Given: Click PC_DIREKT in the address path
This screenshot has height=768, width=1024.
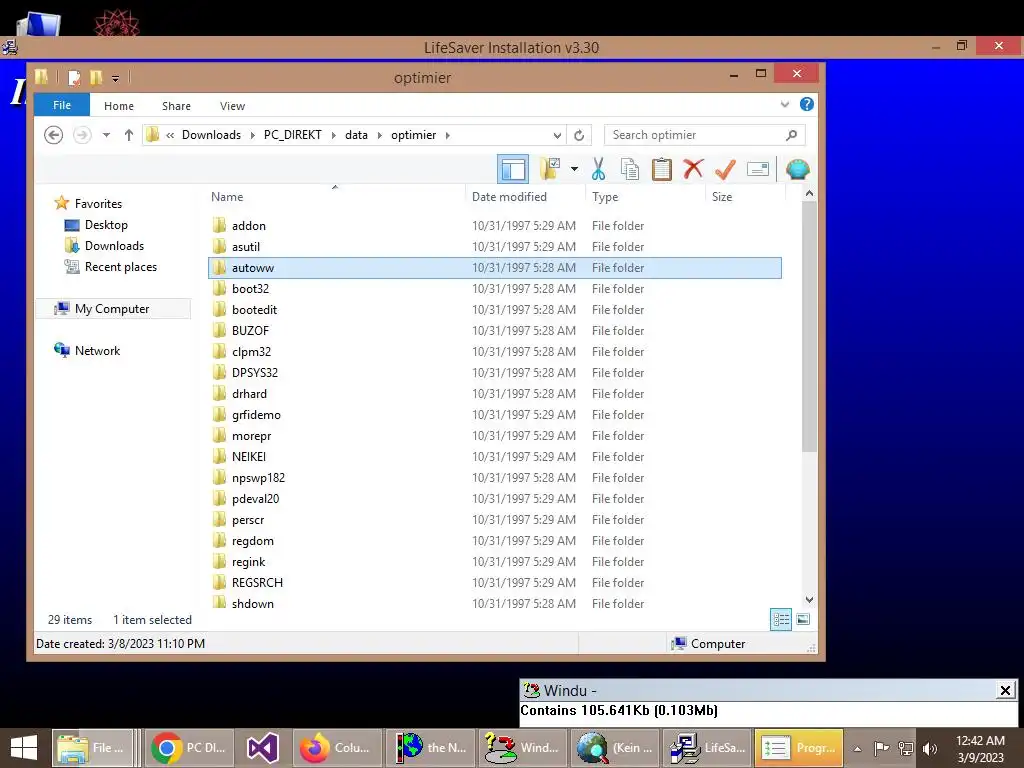Looking at the screenshot, I should click(293, 135).
